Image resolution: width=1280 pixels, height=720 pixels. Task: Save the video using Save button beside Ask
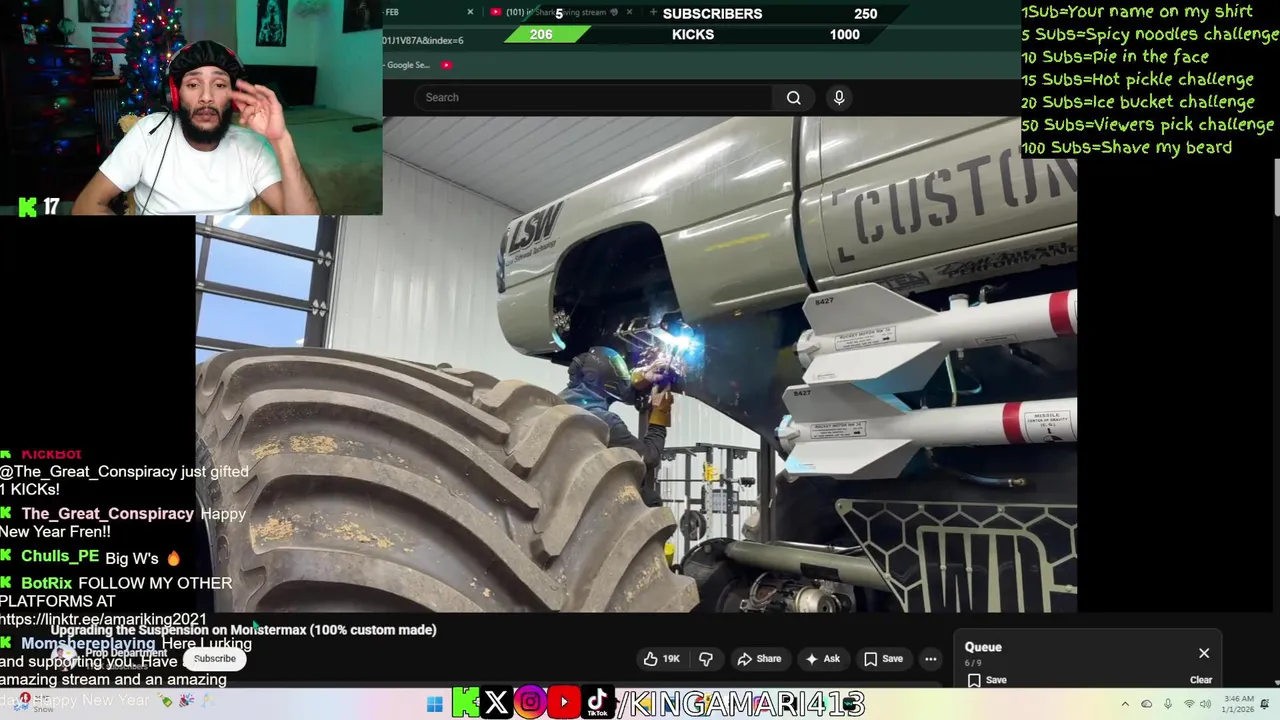[883, 659]
